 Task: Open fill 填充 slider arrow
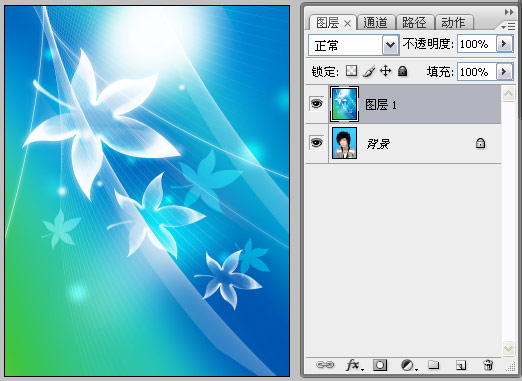504,71
